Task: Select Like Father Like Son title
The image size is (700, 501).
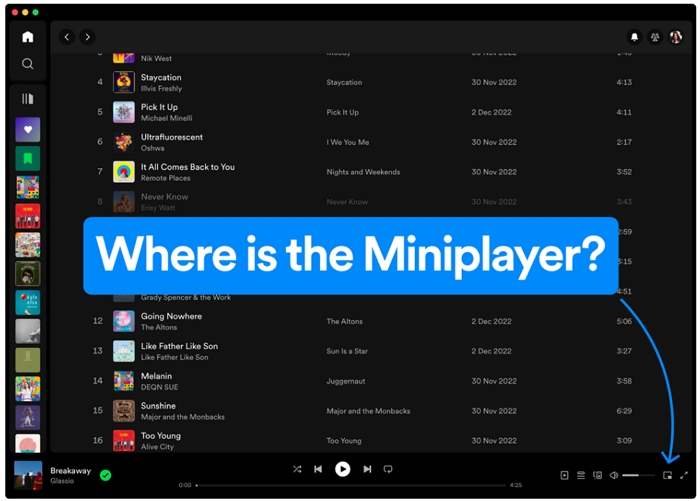Action: [x=179, y=346]
